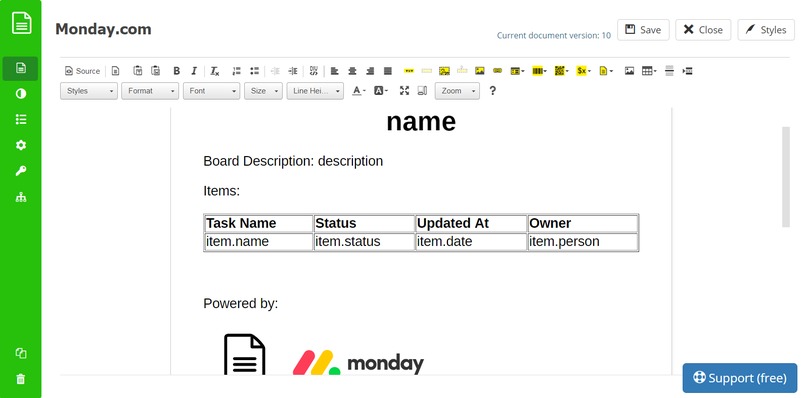This screenshot has width=806, height=398.
Task: Open the background color picker
Action: tap(381, 91)
